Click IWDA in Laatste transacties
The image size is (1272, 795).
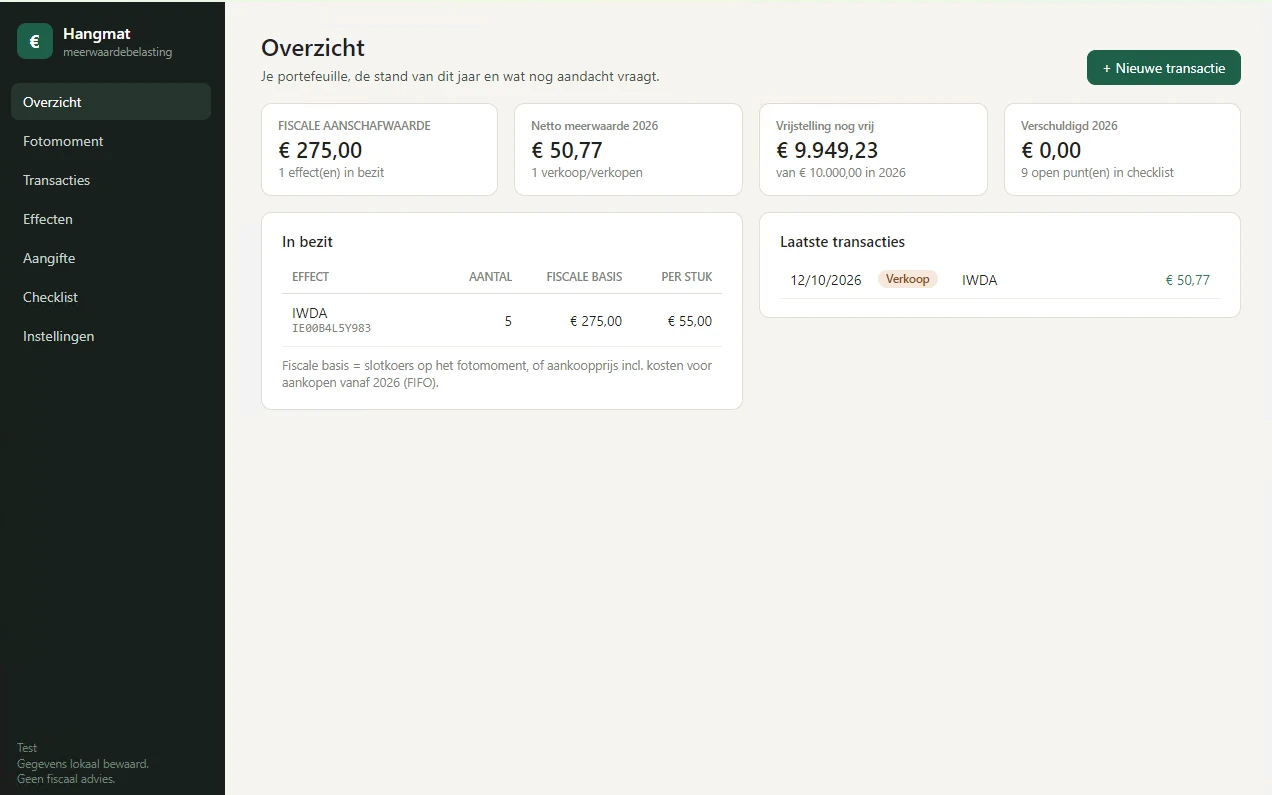click(980, 280)
